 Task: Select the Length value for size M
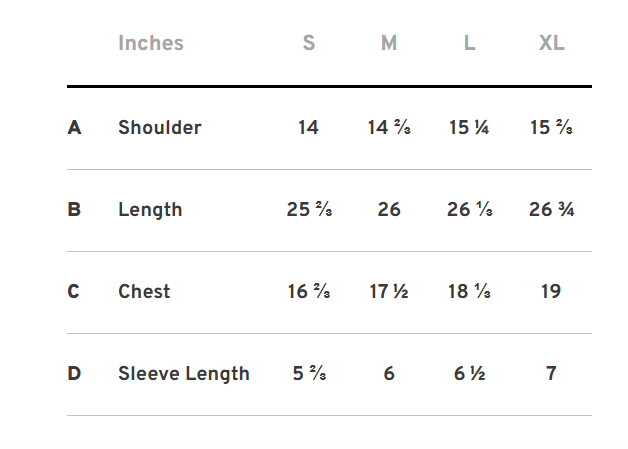389,209
